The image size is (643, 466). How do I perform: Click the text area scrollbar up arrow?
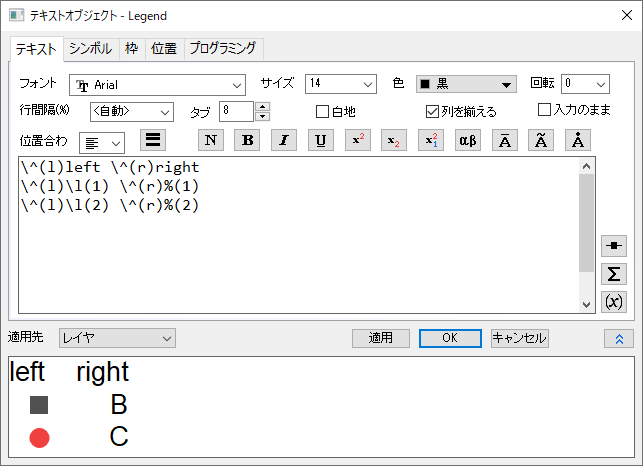click(x=586, y=166)
